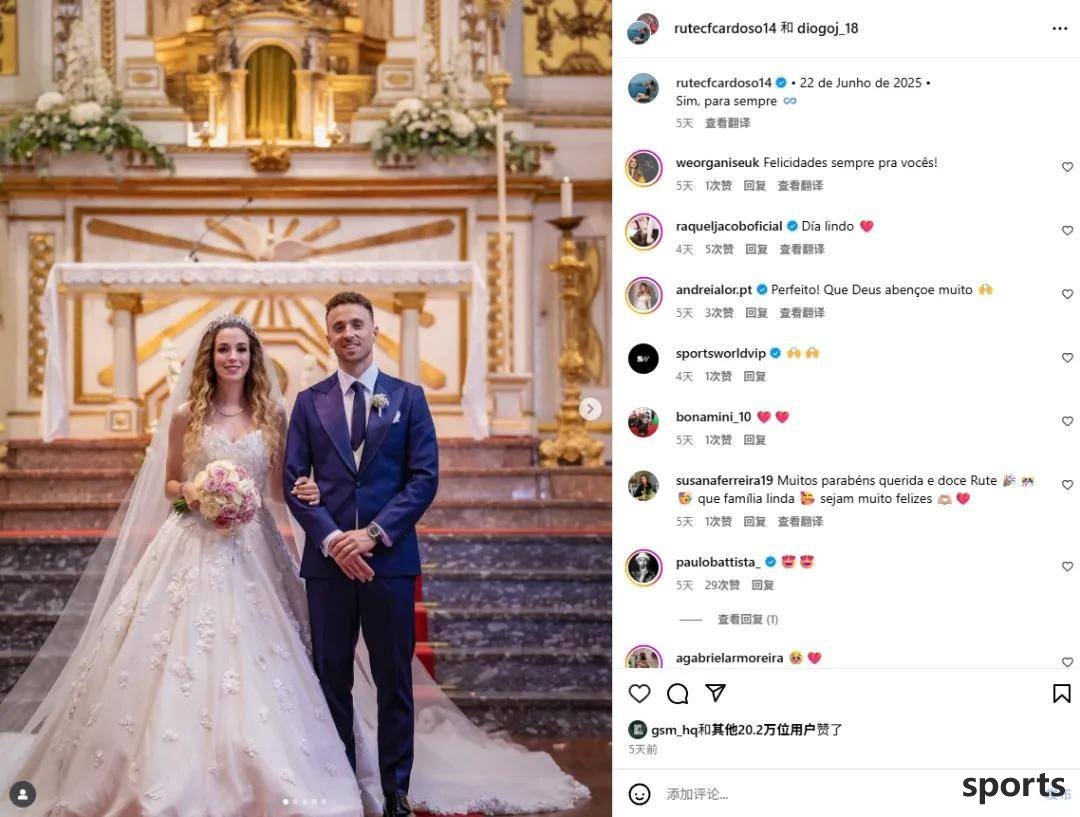Open rutecfcardoso14 profile from header
Image resolution: width=1080 pixels, height=817 pixels.
pos(722,28)
